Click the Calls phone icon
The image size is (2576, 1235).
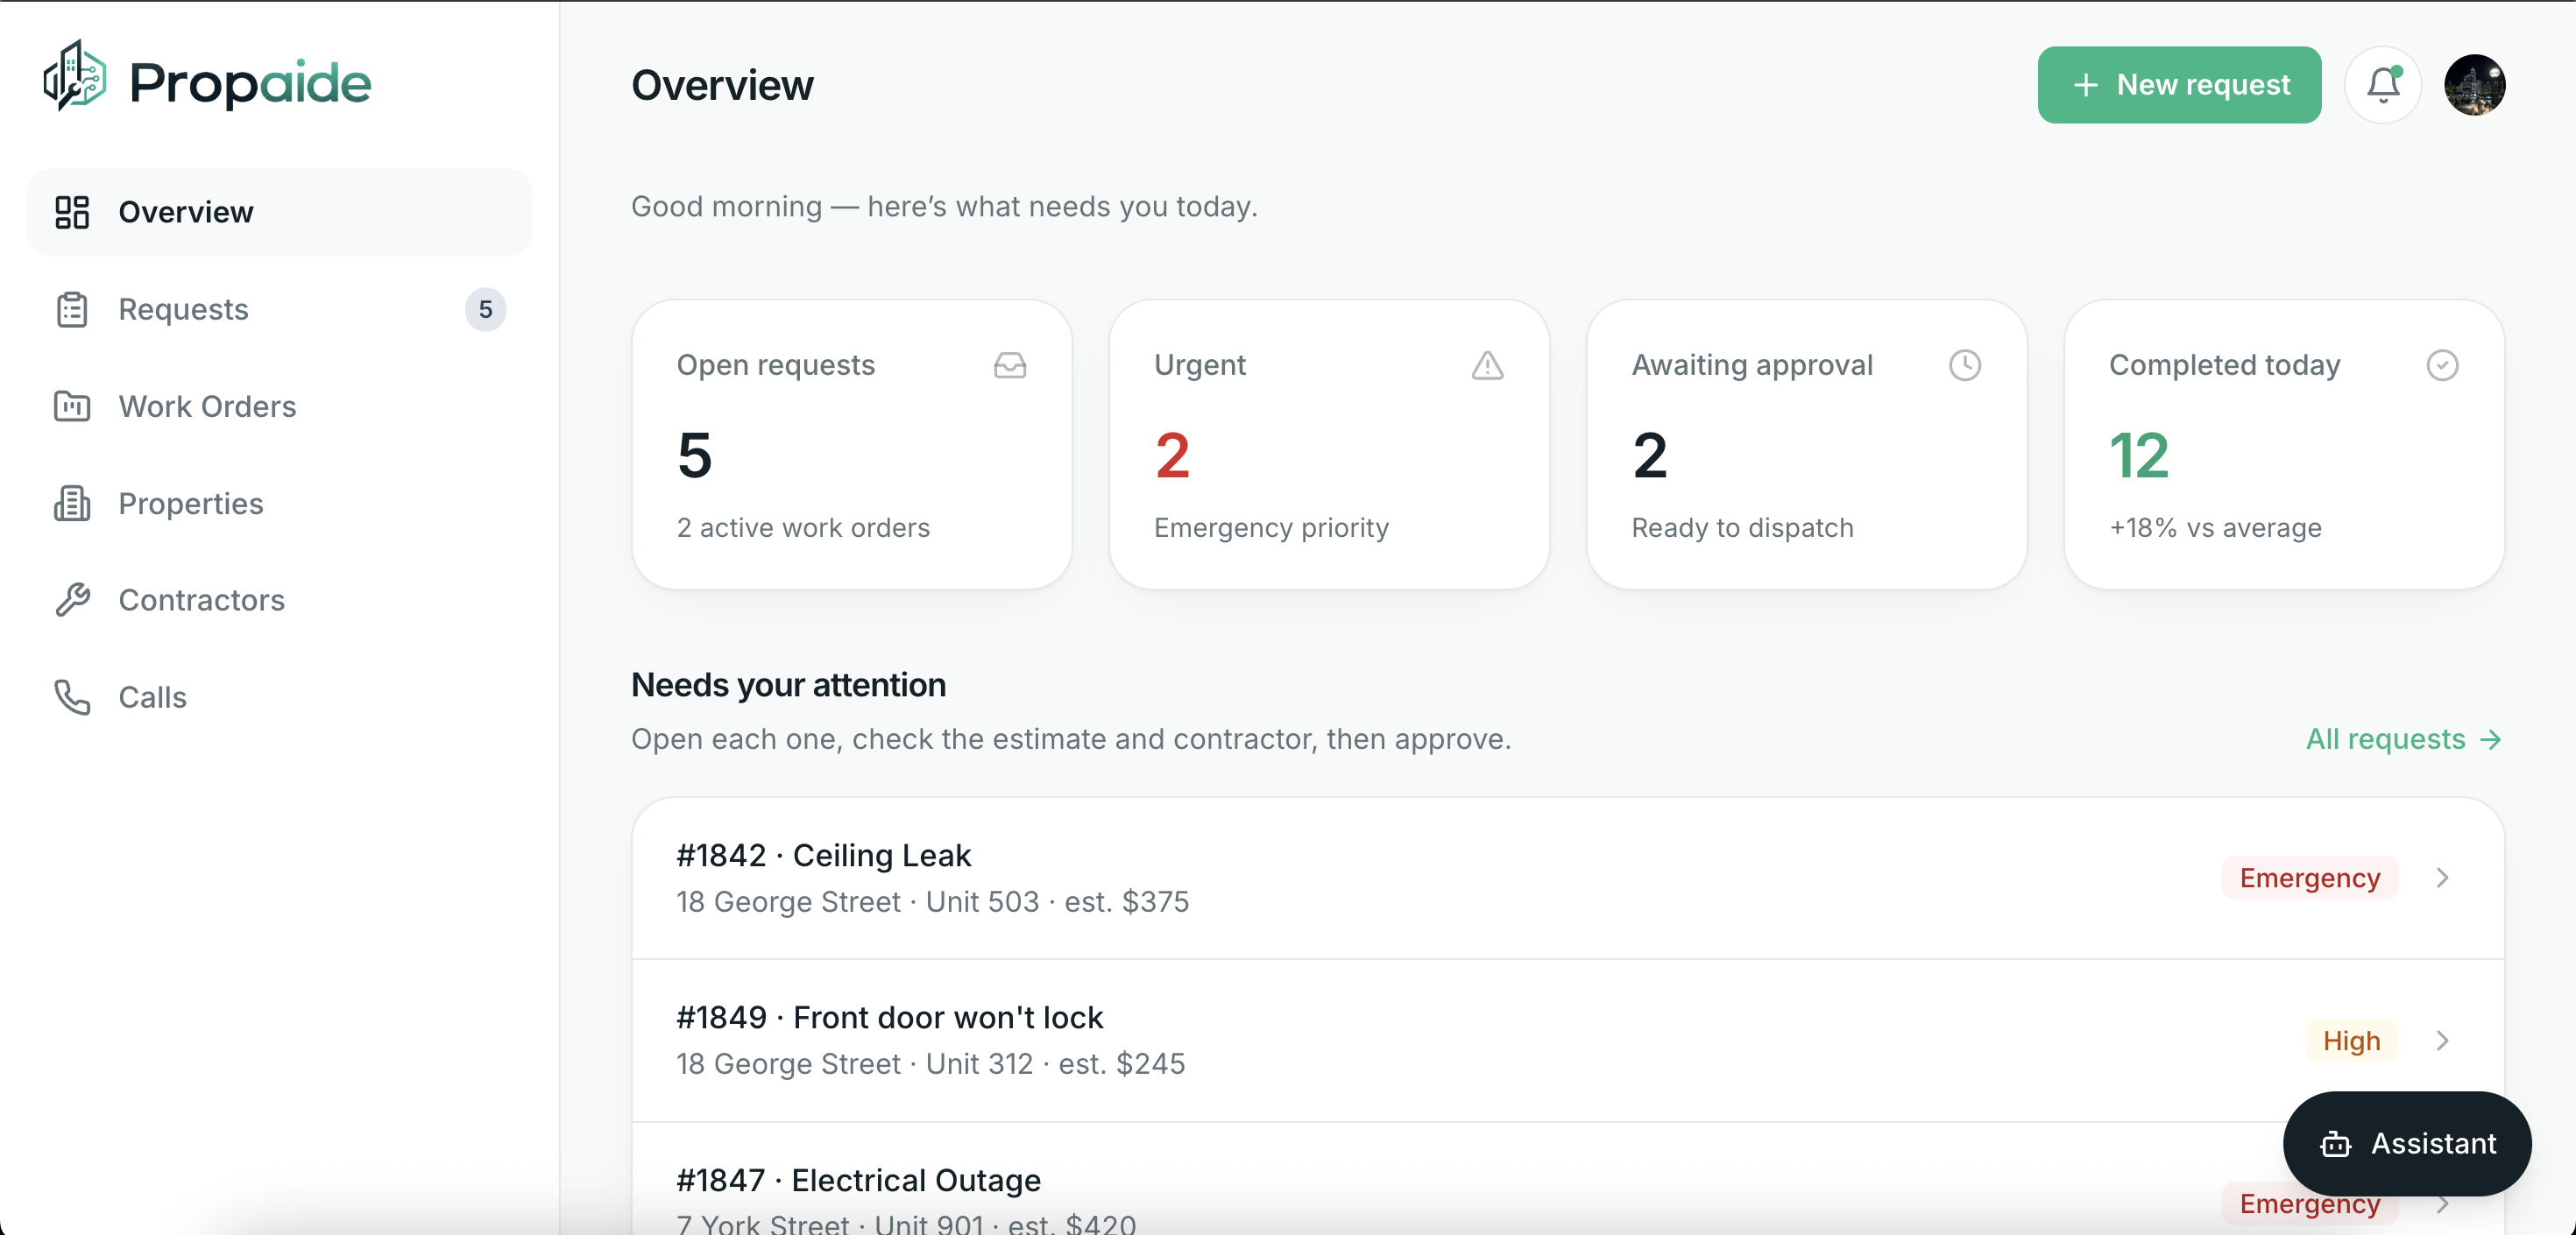72,697
